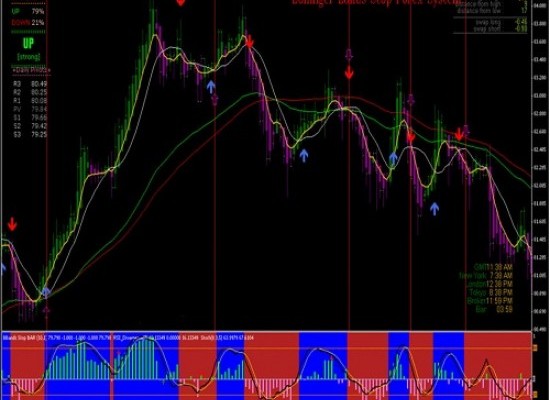
Task: Select the red DOWN 21% reading
Action: 28,23
